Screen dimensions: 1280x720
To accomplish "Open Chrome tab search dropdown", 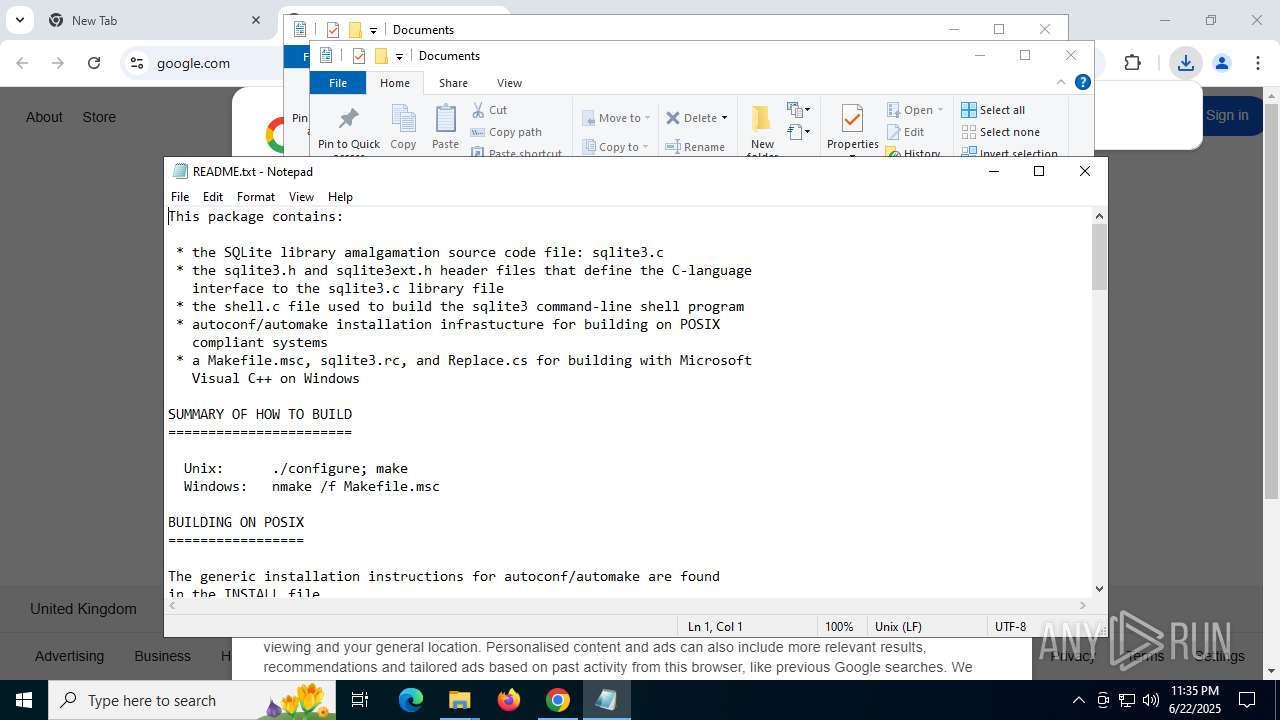I will (x=19, y=20).
